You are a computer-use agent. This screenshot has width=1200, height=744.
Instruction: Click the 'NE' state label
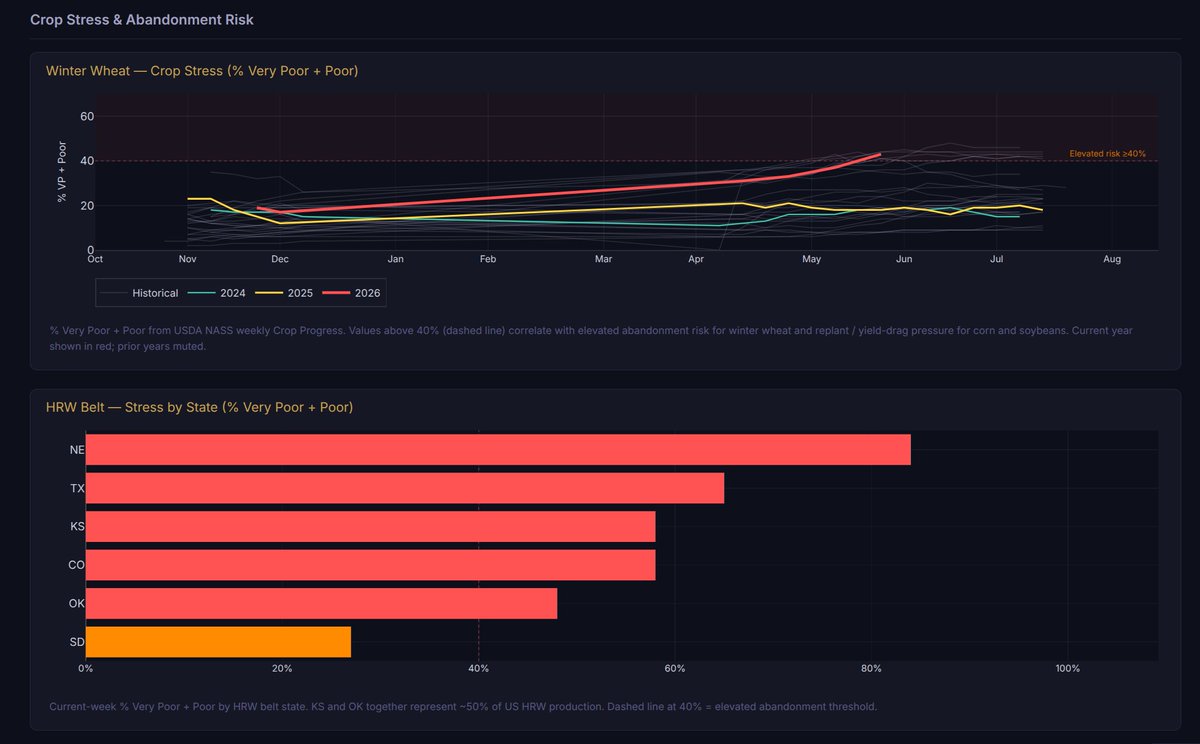(77, 450)
